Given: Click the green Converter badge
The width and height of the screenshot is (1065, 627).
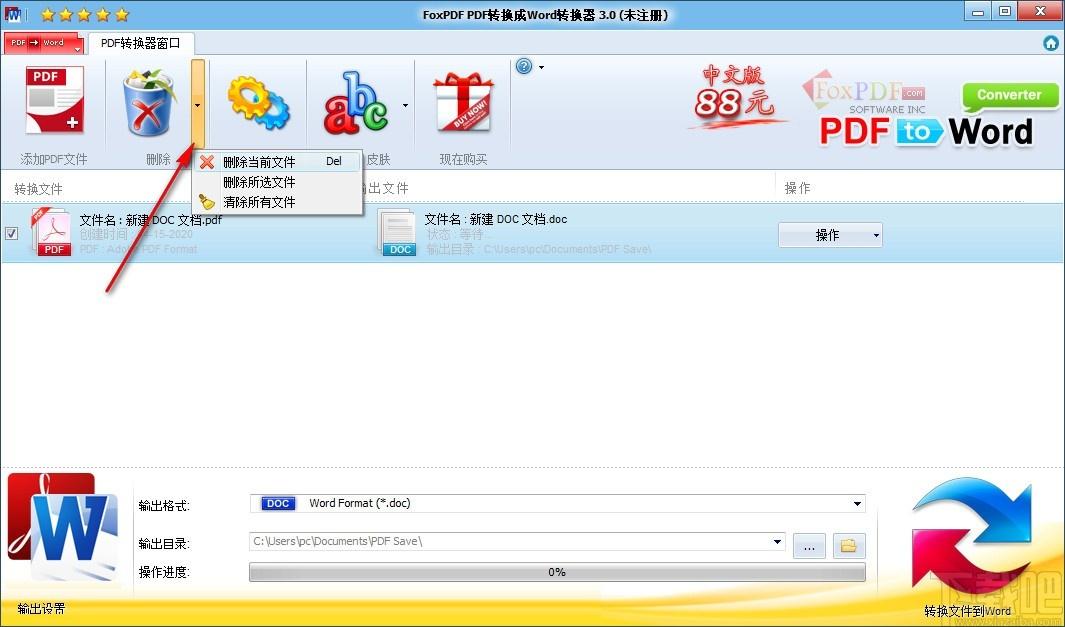Looking at the screenshot, I should [1009, 96].
